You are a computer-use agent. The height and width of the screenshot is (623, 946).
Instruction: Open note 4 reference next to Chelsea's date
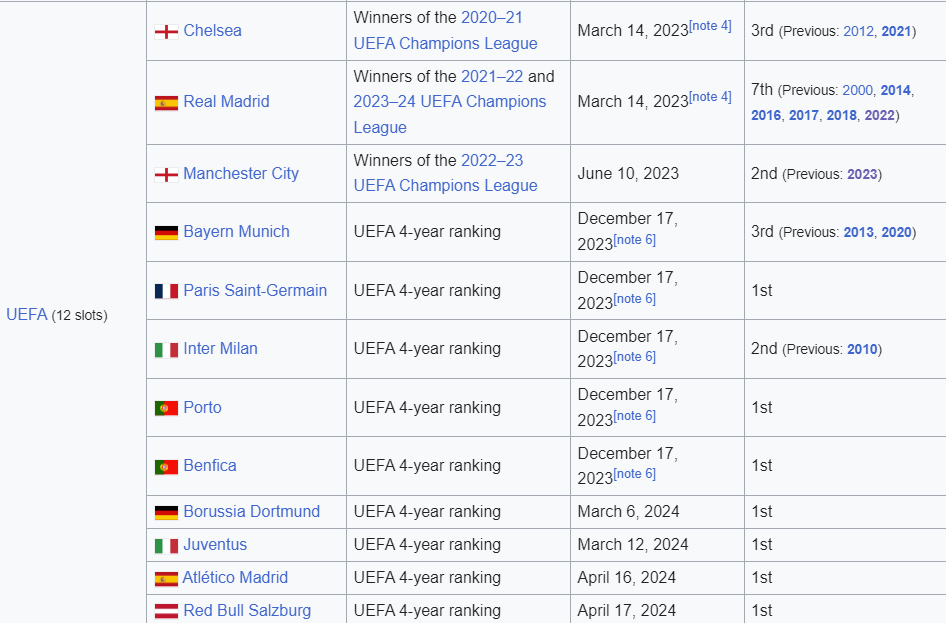(710, 26)
